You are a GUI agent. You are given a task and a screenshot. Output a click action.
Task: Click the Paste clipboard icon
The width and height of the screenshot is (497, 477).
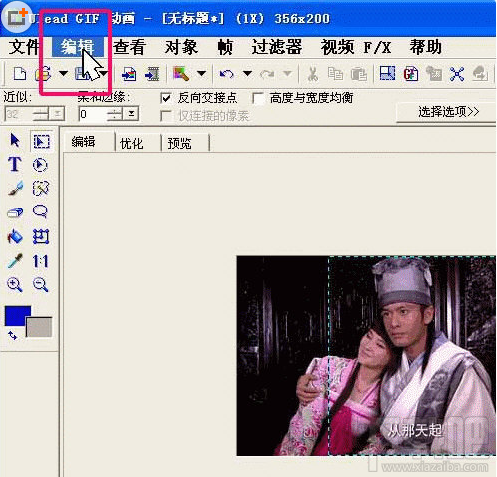(x=358, y=74)
